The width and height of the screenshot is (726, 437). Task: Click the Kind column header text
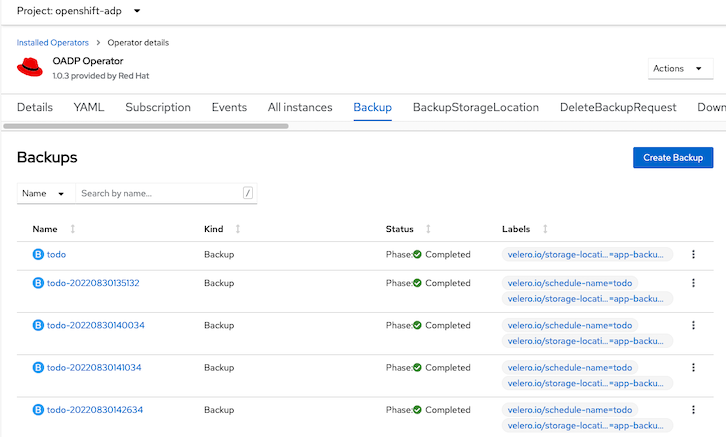pos(213,229)
